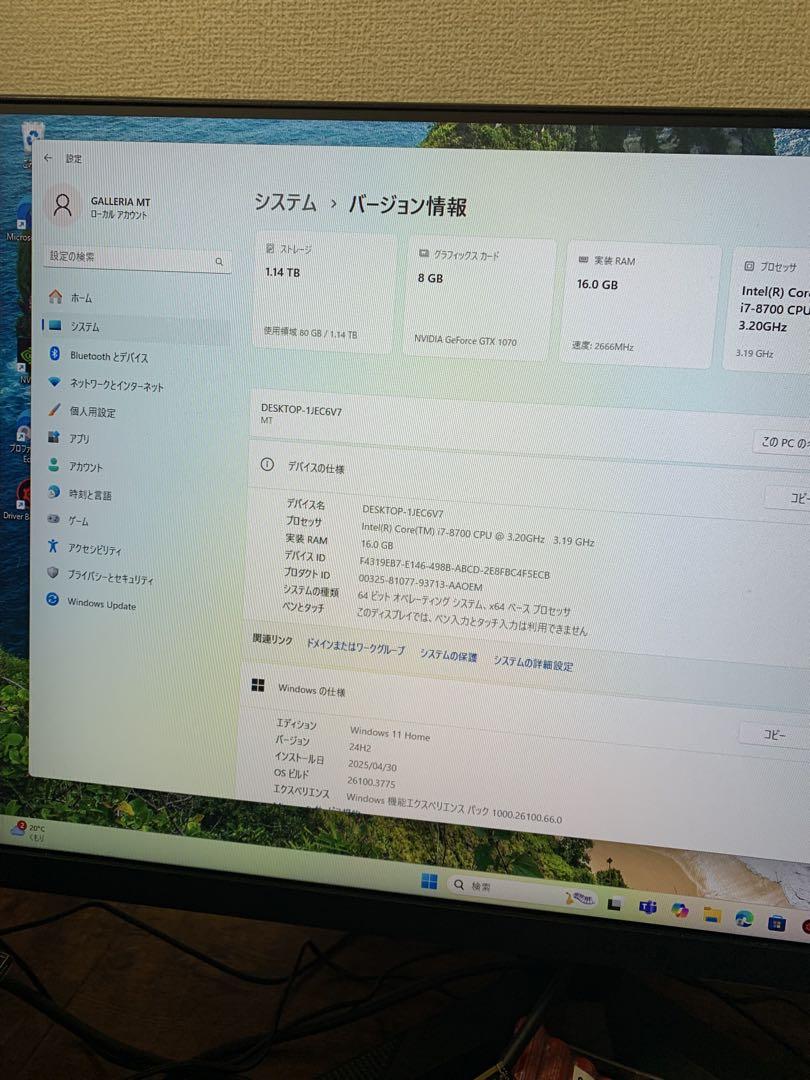Click the アクセシビリティ figure icon
The height and width of the screenshot is (1080, 810).
[x=52, y=546]
